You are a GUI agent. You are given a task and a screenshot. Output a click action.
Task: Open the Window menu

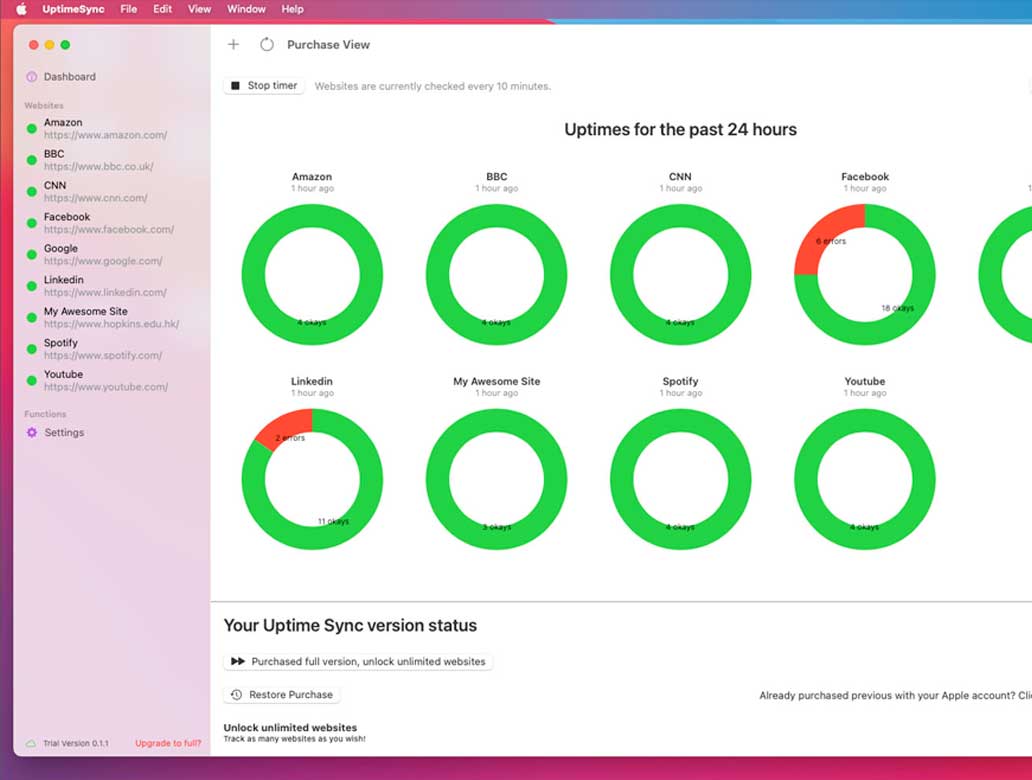[x=246, y=9]
